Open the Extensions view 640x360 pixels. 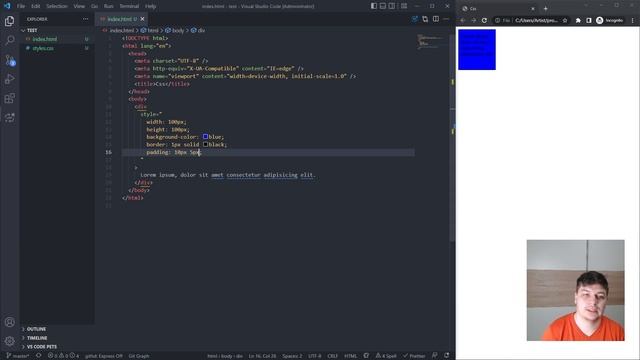pyautogui.click(x=9, y=98)
